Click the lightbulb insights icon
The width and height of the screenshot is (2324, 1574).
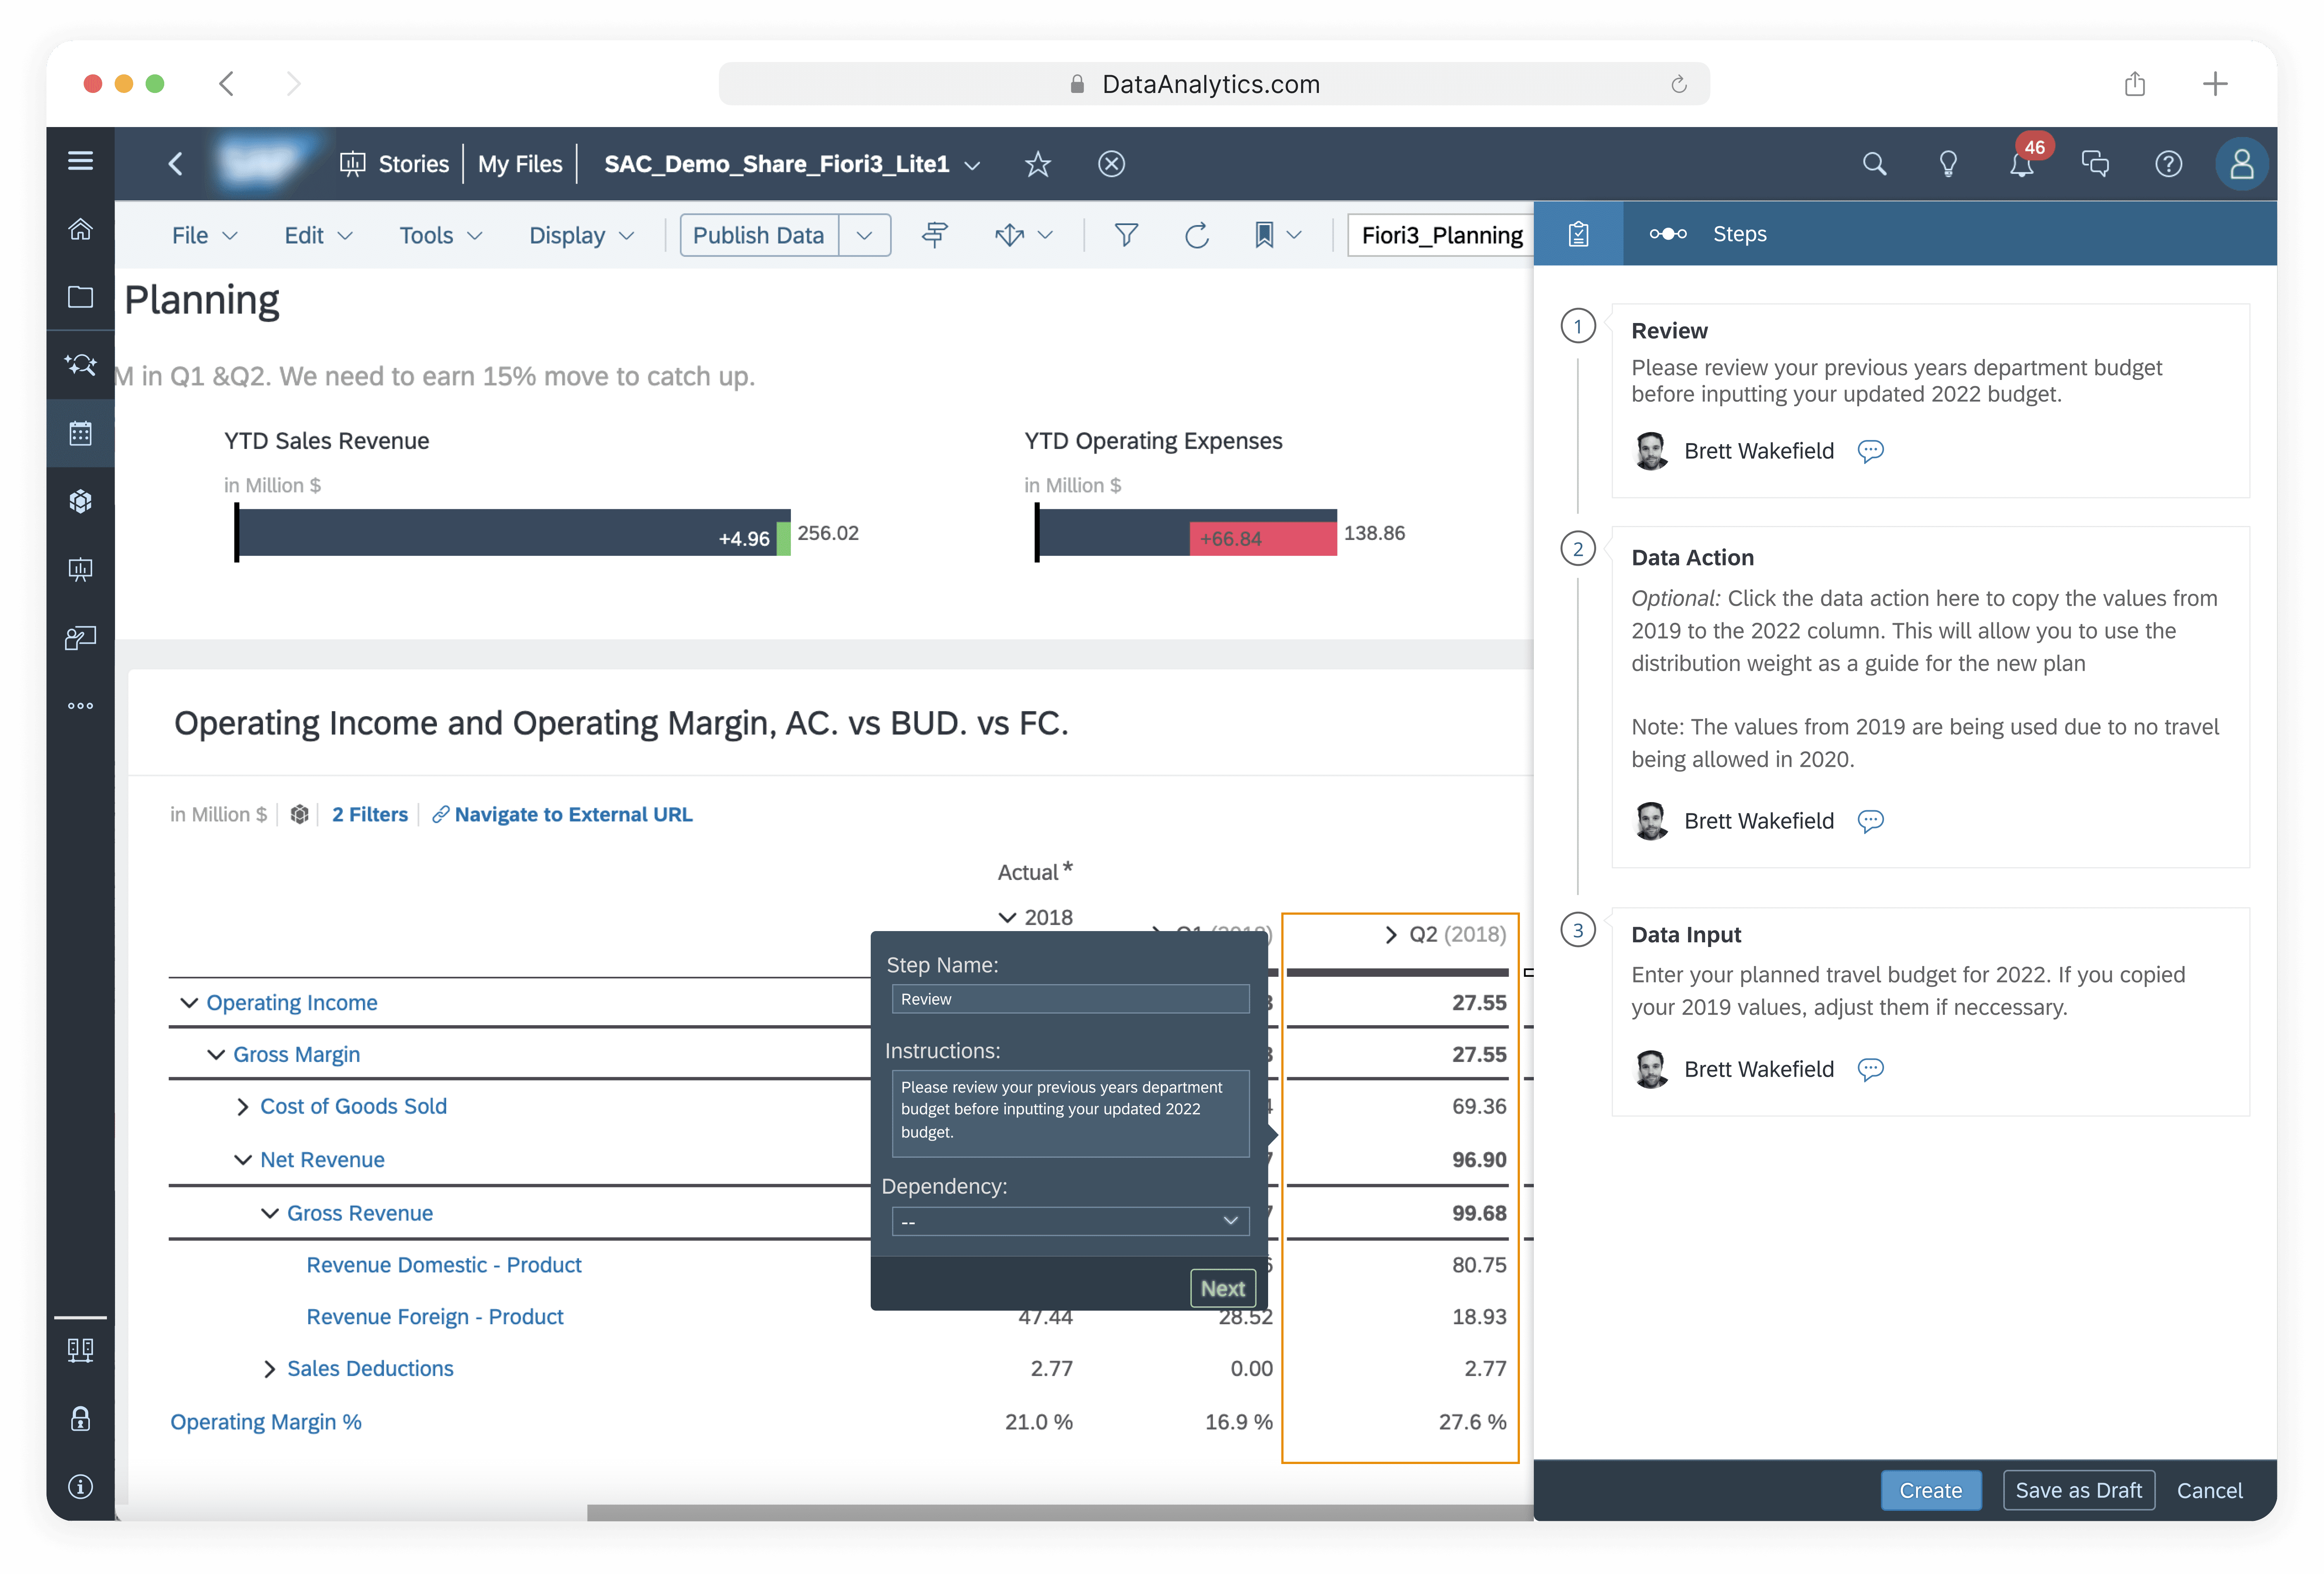[x=1947, y=164]
